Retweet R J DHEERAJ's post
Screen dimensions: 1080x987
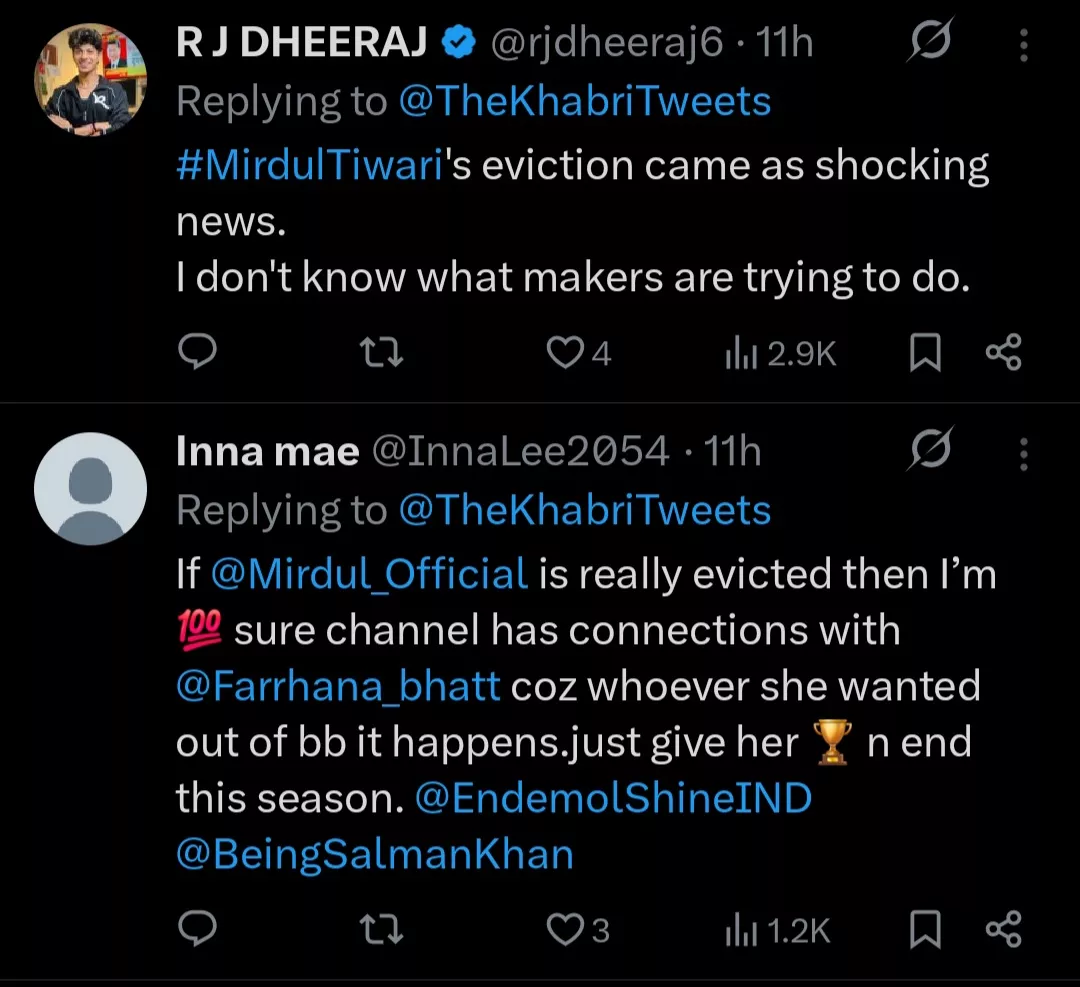[x=380, y=352]
